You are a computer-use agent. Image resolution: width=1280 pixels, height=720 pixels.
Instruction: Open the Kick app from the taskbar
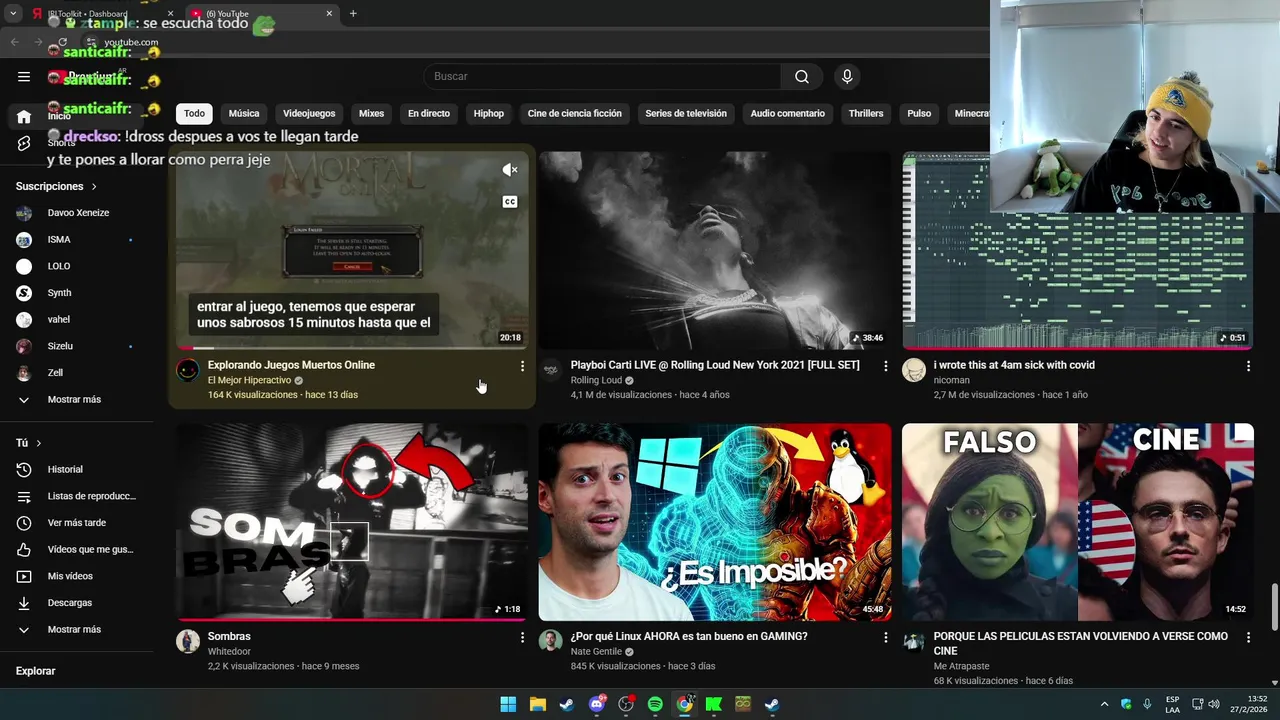pyautogui.click(x=714, y=704)
